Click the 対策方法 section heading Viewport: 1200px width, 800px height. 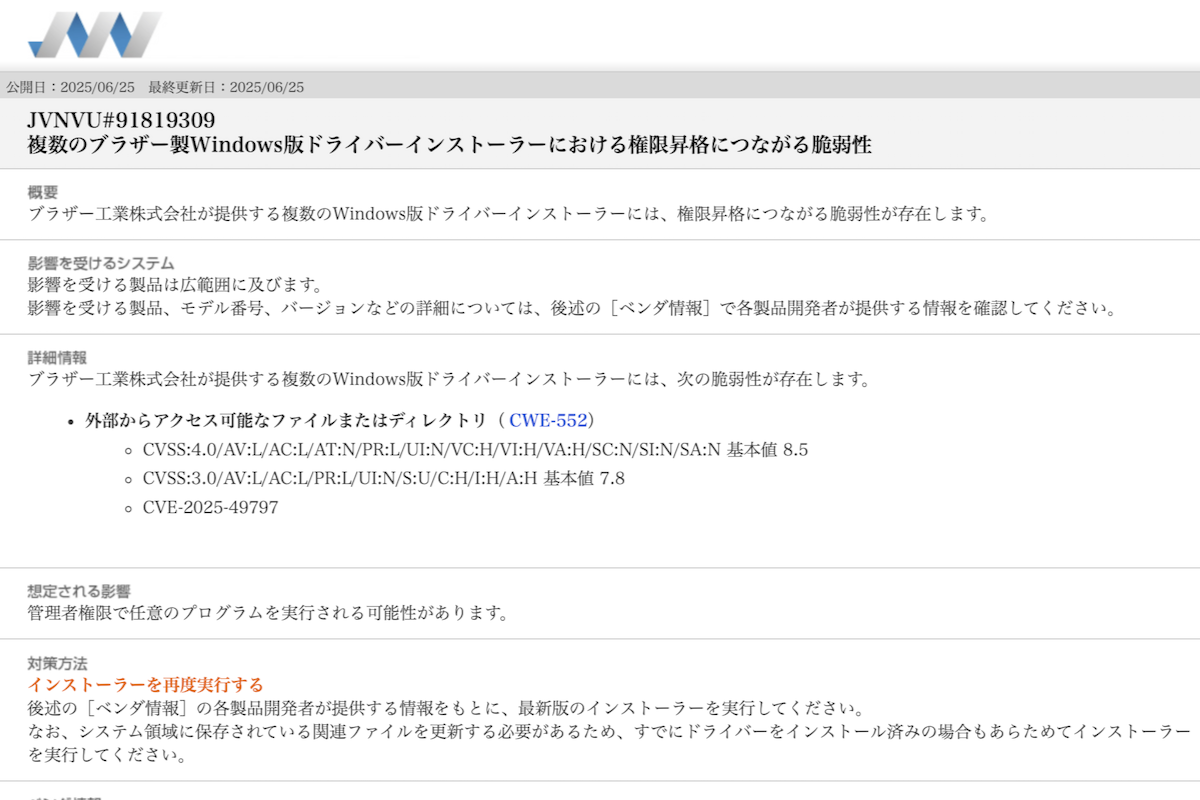57,662
